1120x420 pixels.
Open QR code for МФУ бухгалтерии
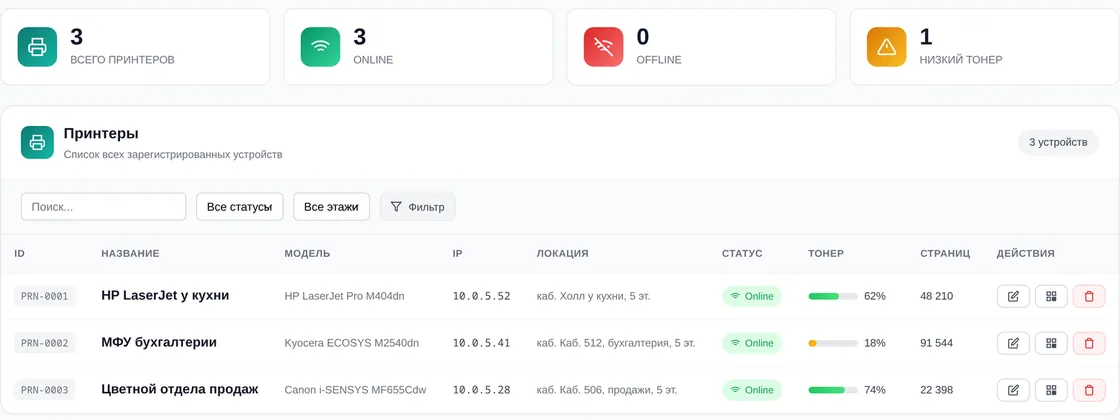click(x=1051, y=344)
